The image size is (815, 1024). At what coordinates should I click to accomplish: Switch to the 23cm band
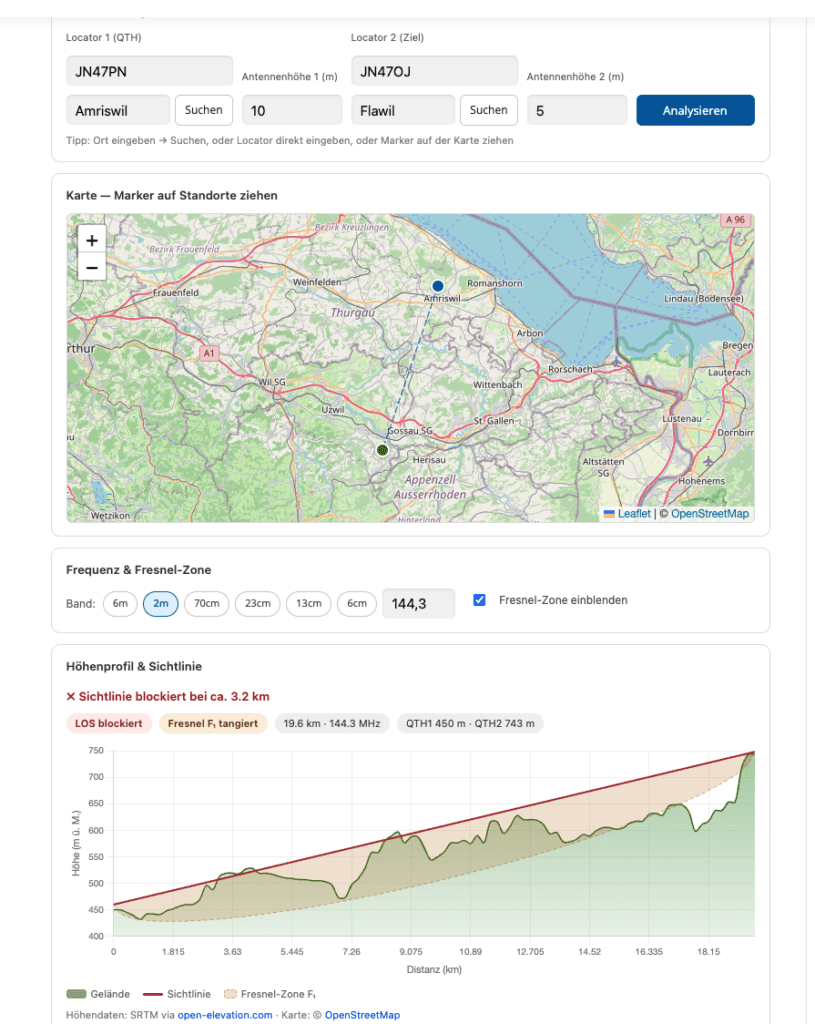(x=257, y=604)
